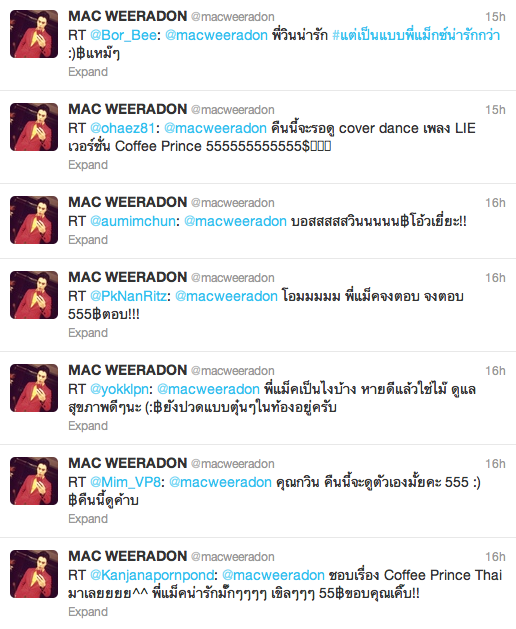Screen dimensions: 516x629
Task: Expand the tweet retweeting @Kanjanapornpond
Action: tap(88, 612)
